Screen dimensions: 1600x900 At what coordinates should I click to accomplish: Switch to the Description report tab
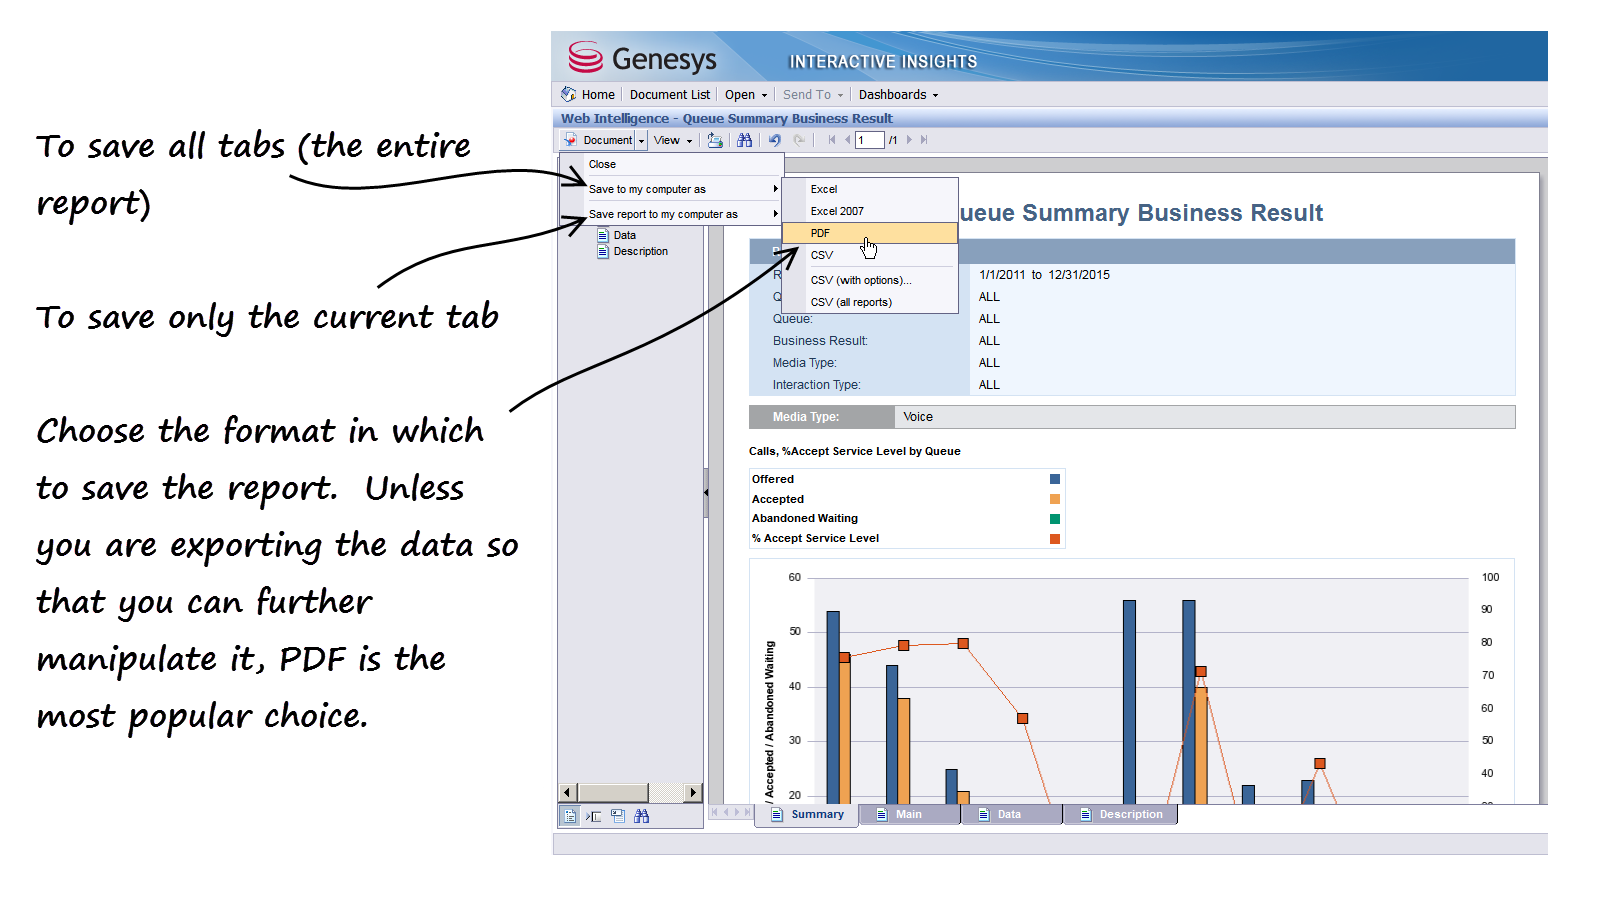[x=1130, y=814]
